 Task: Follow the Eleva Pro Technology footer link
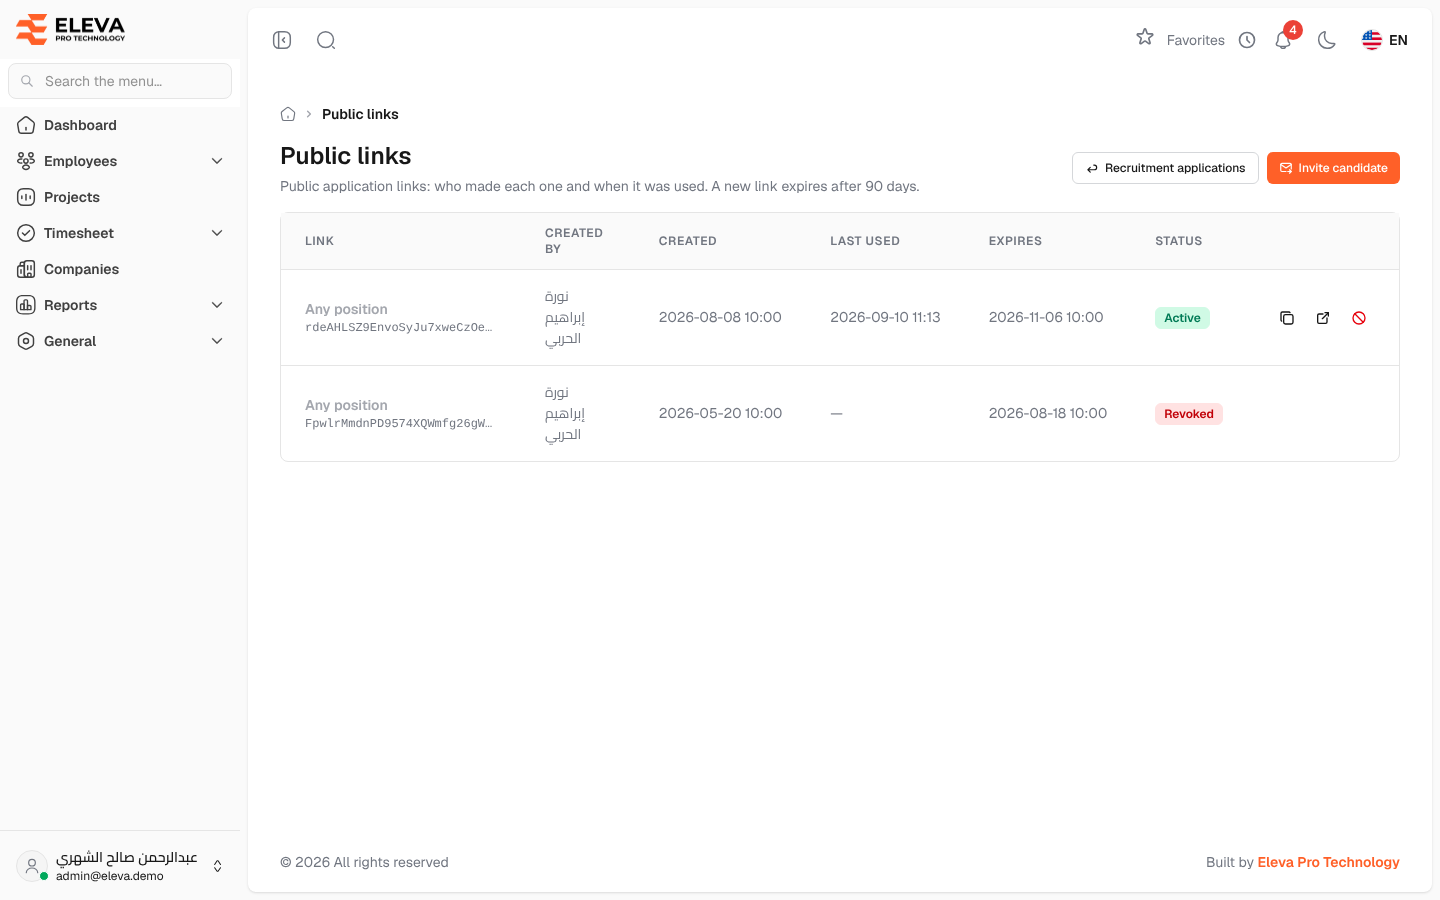[1328, 862]
